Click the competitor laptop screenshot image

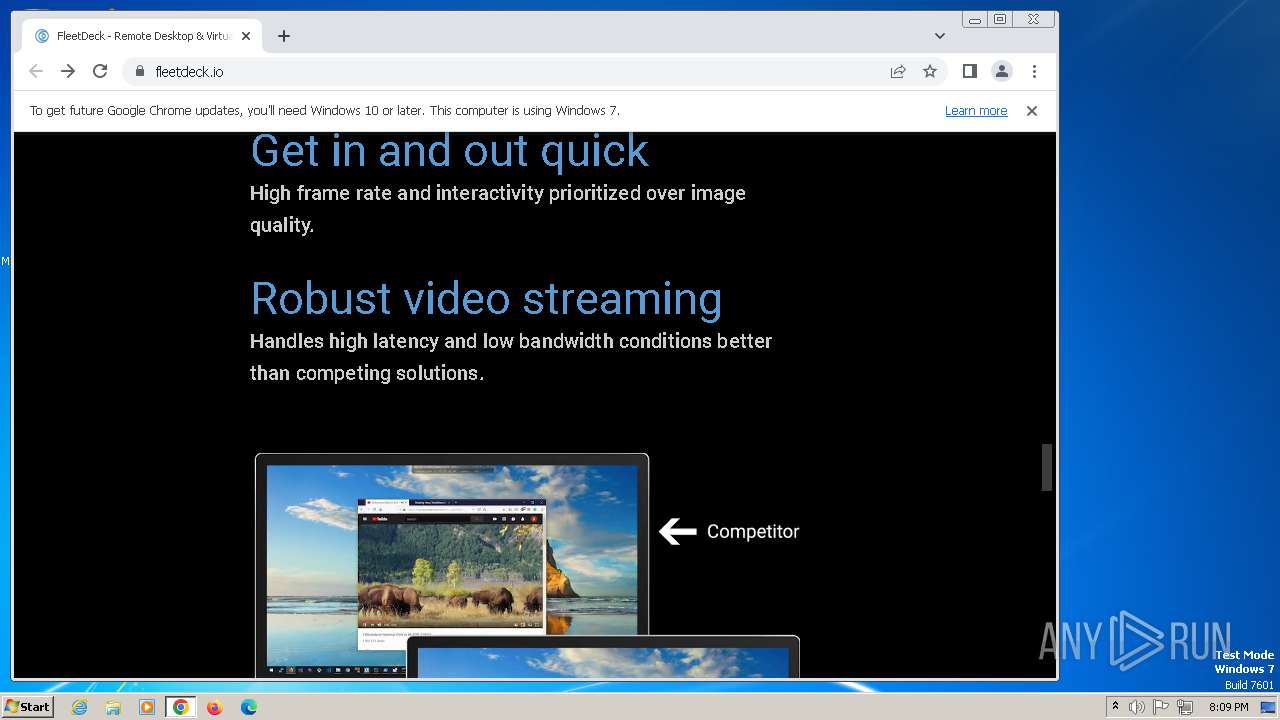click(452, 565)
